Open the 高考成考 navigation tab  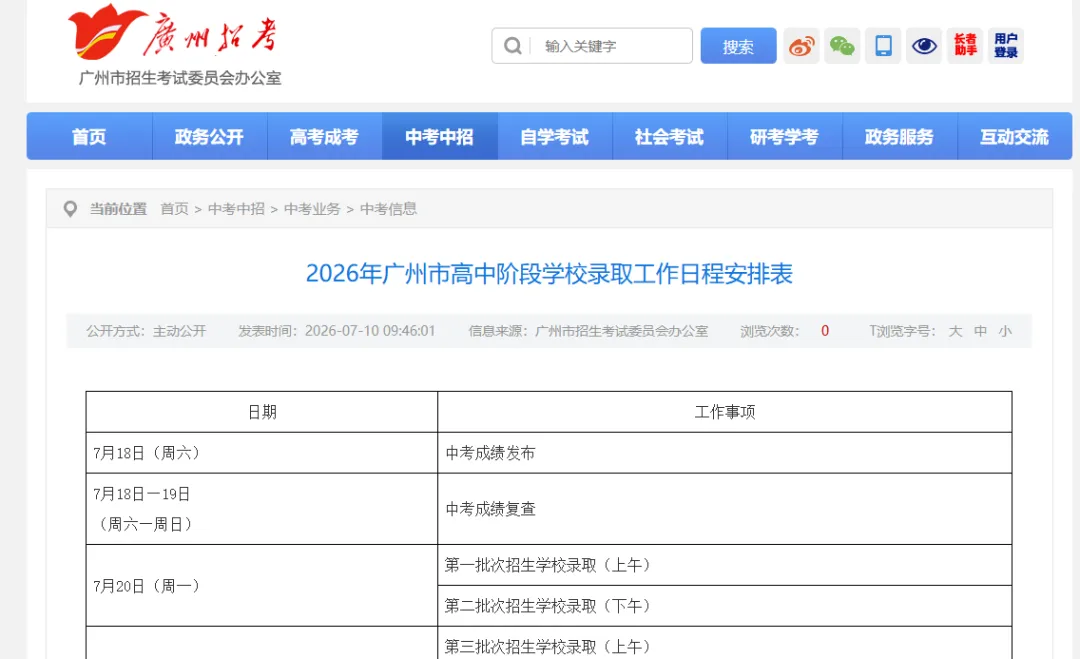tap(324, 136)
